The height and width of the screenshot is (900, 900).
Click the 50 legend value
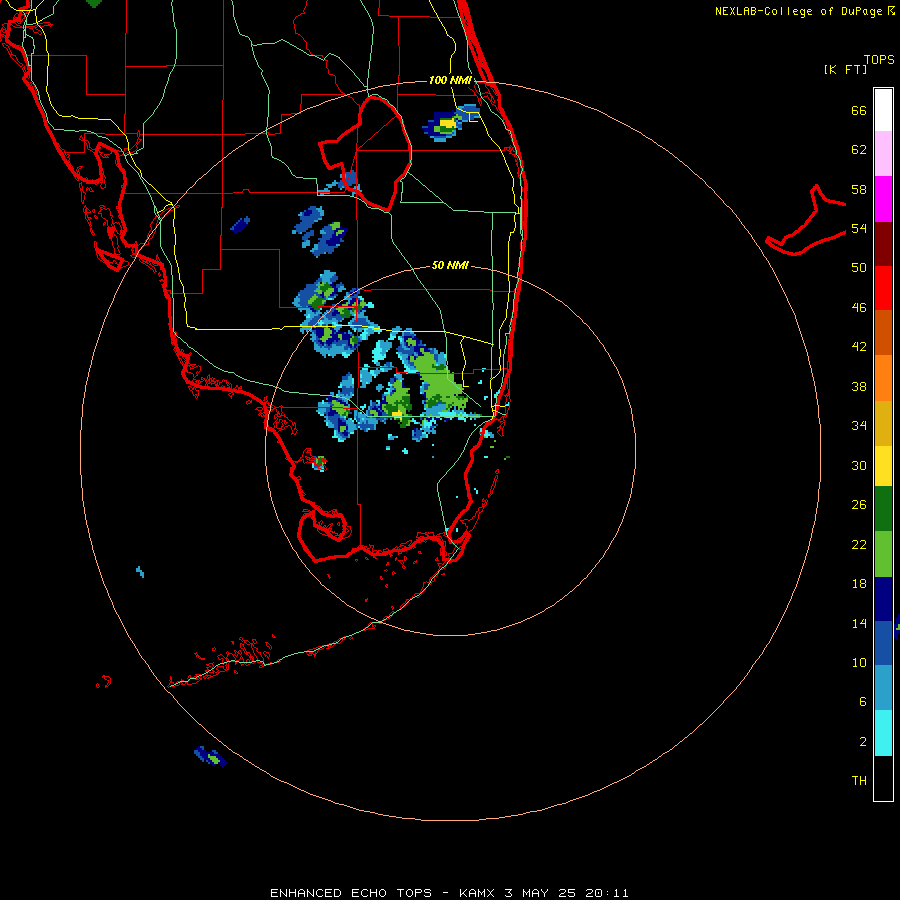[859, 267]
